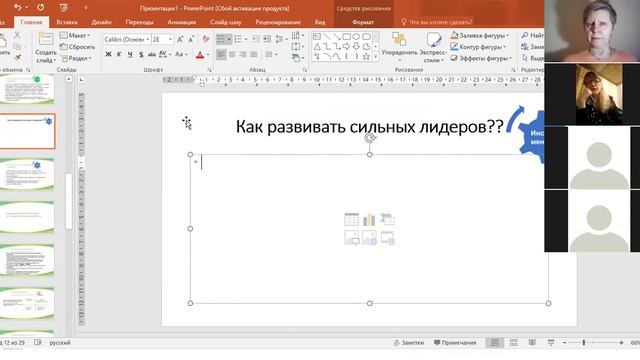Open the Раздел section dropdown

(76, 58)
